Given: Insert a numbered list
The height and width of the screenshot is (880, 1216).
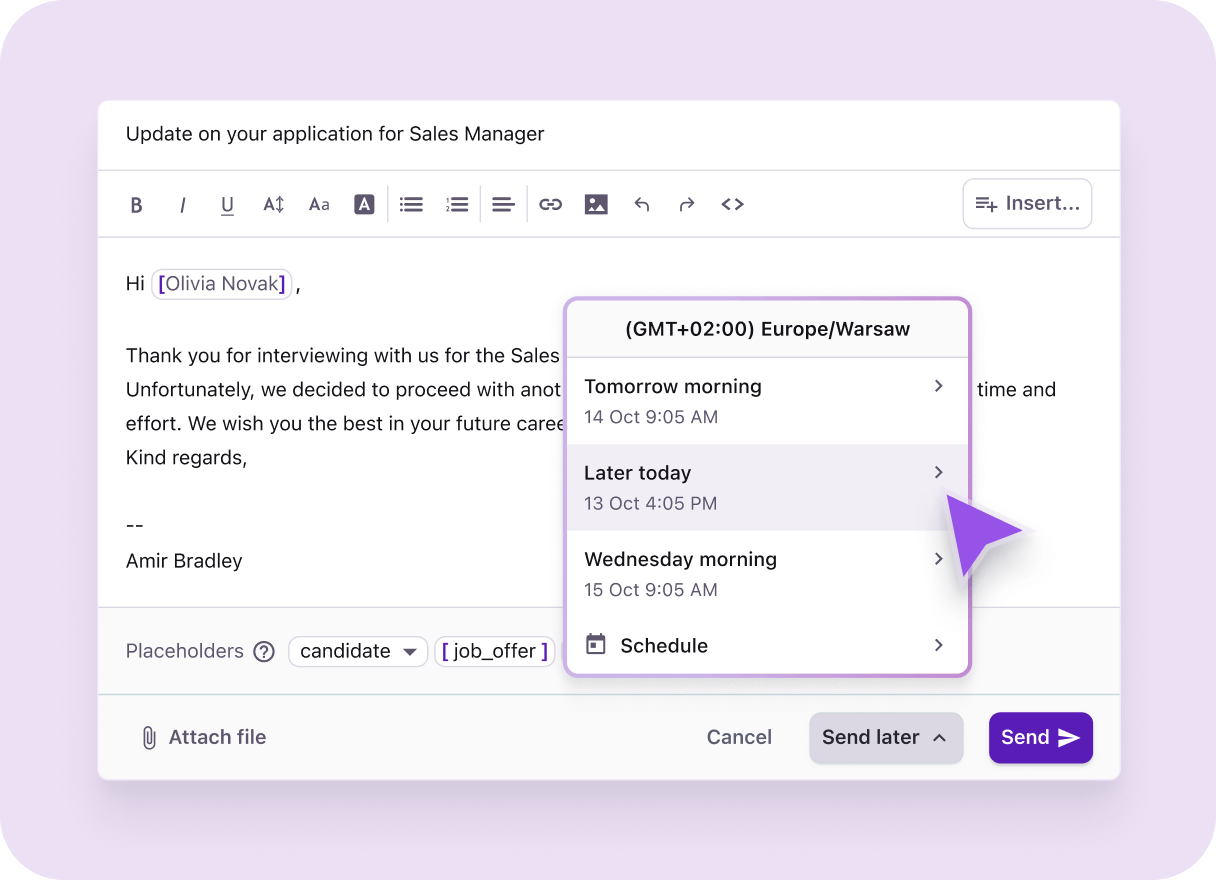Looking at the screenshot, I should click(456, 204).
